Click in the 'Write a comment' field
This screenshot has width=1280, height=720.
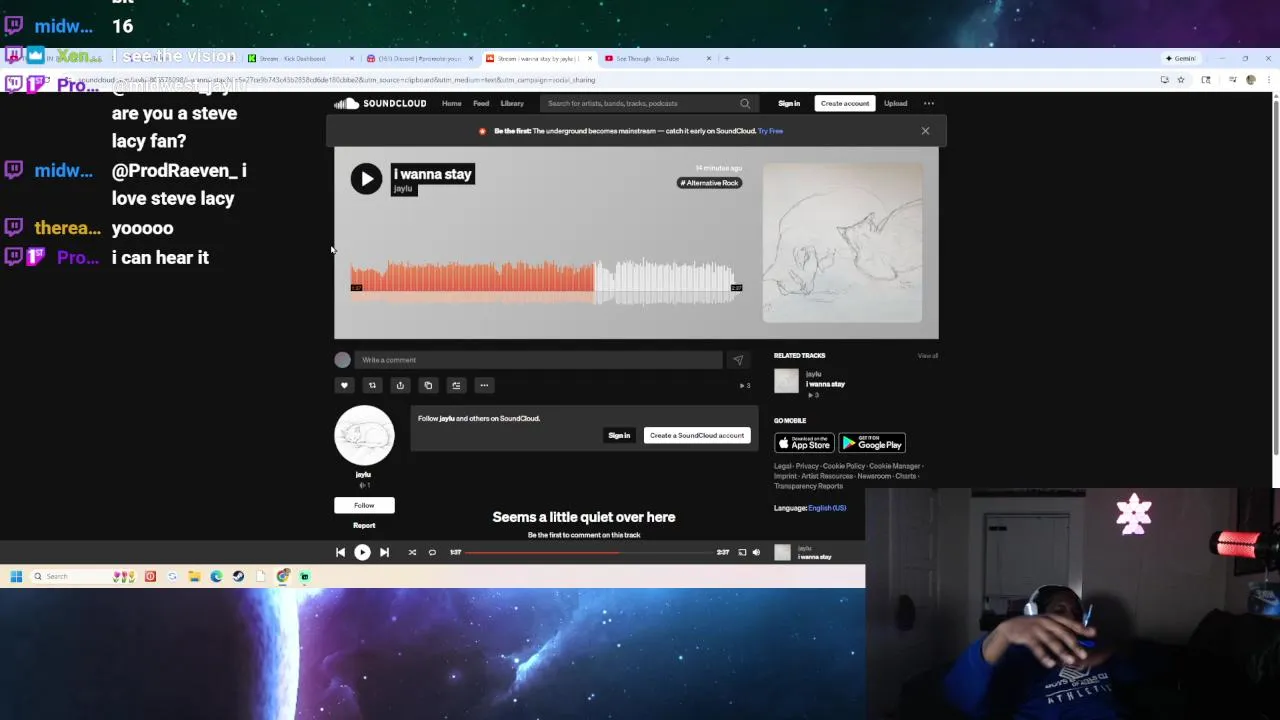(538, 360)
